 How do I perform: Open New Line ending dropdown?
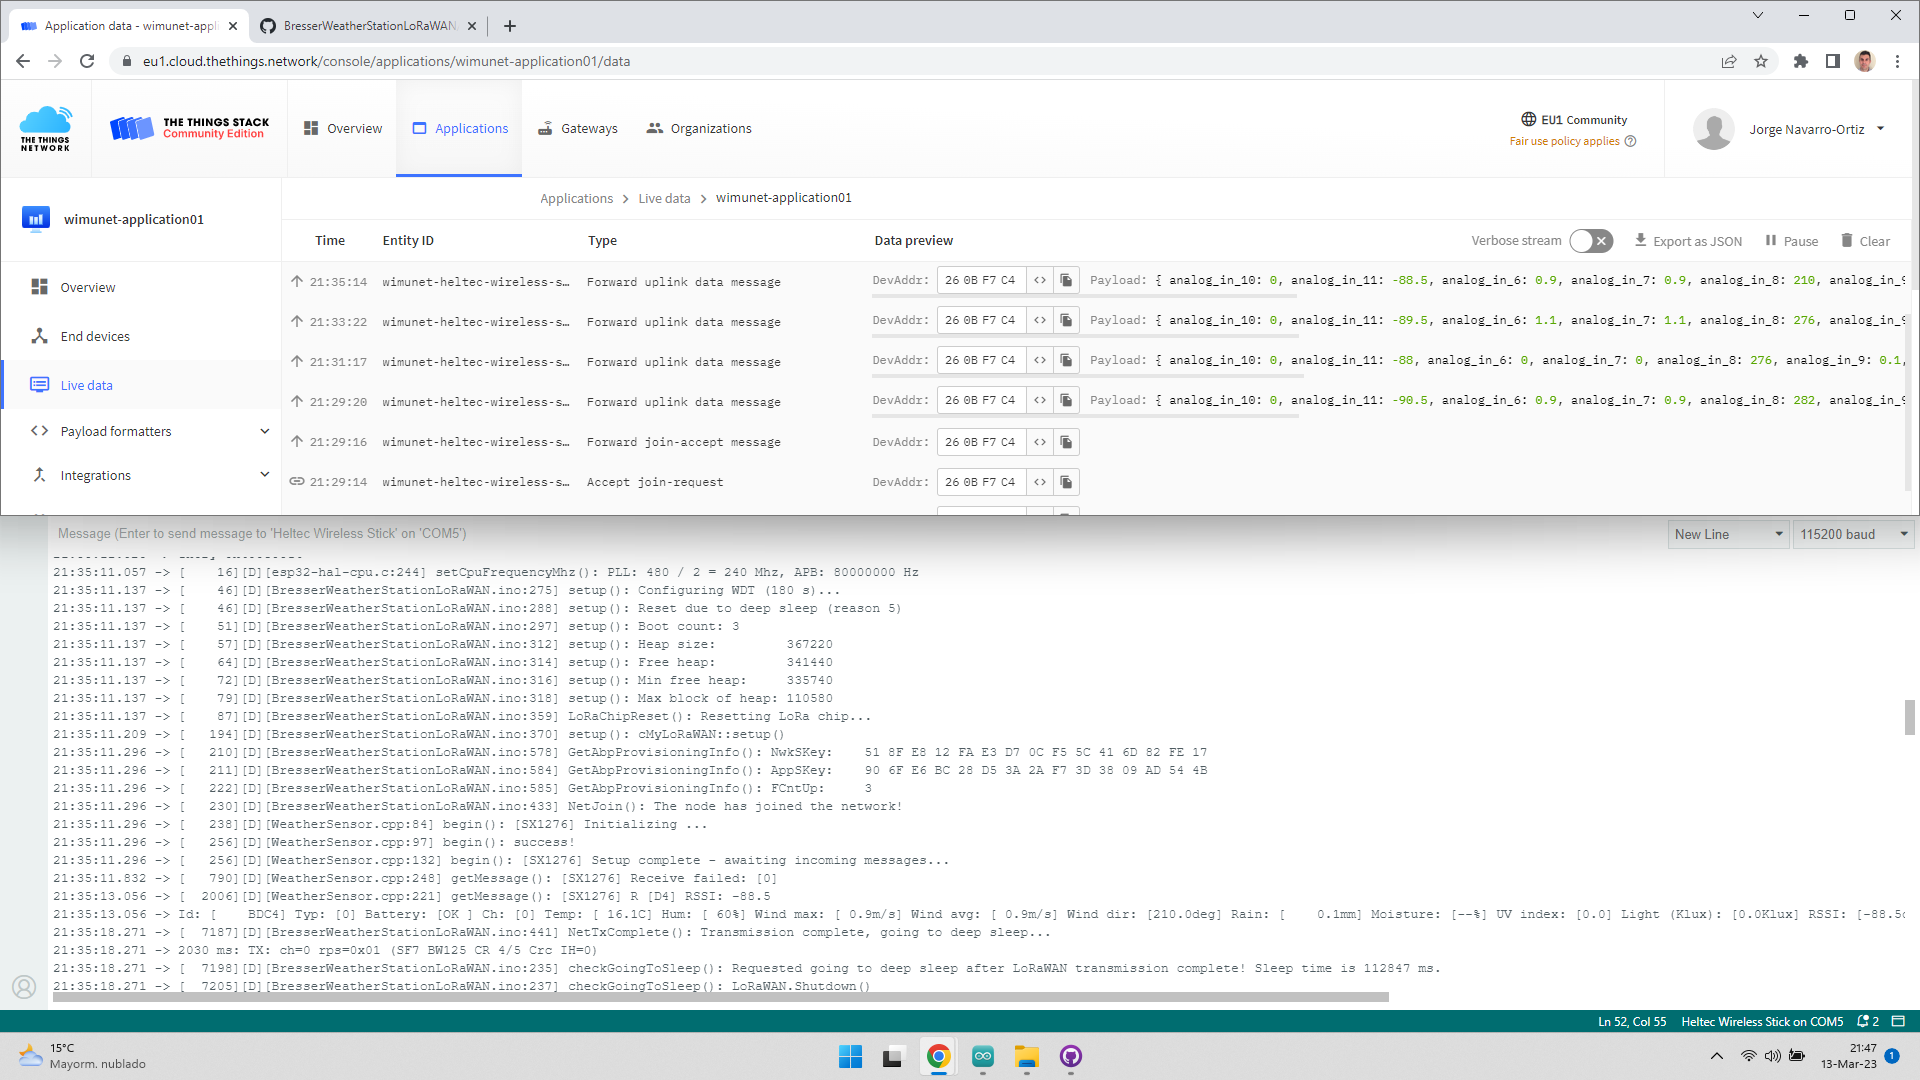click(x=1727, y=534)
